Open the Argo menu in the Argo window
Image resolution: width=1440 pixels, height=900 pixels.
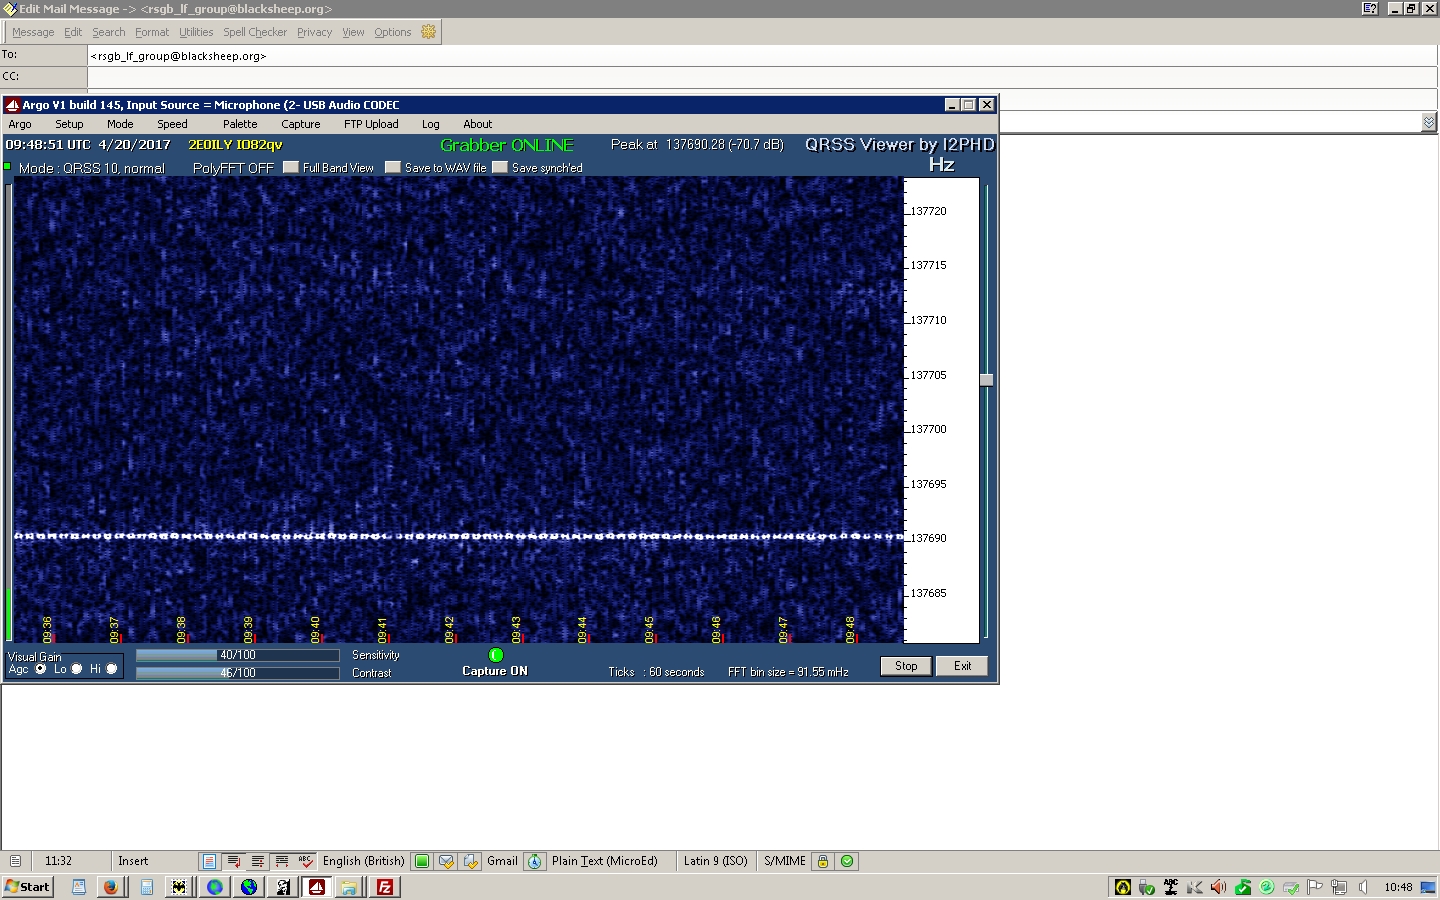(20, 124)
